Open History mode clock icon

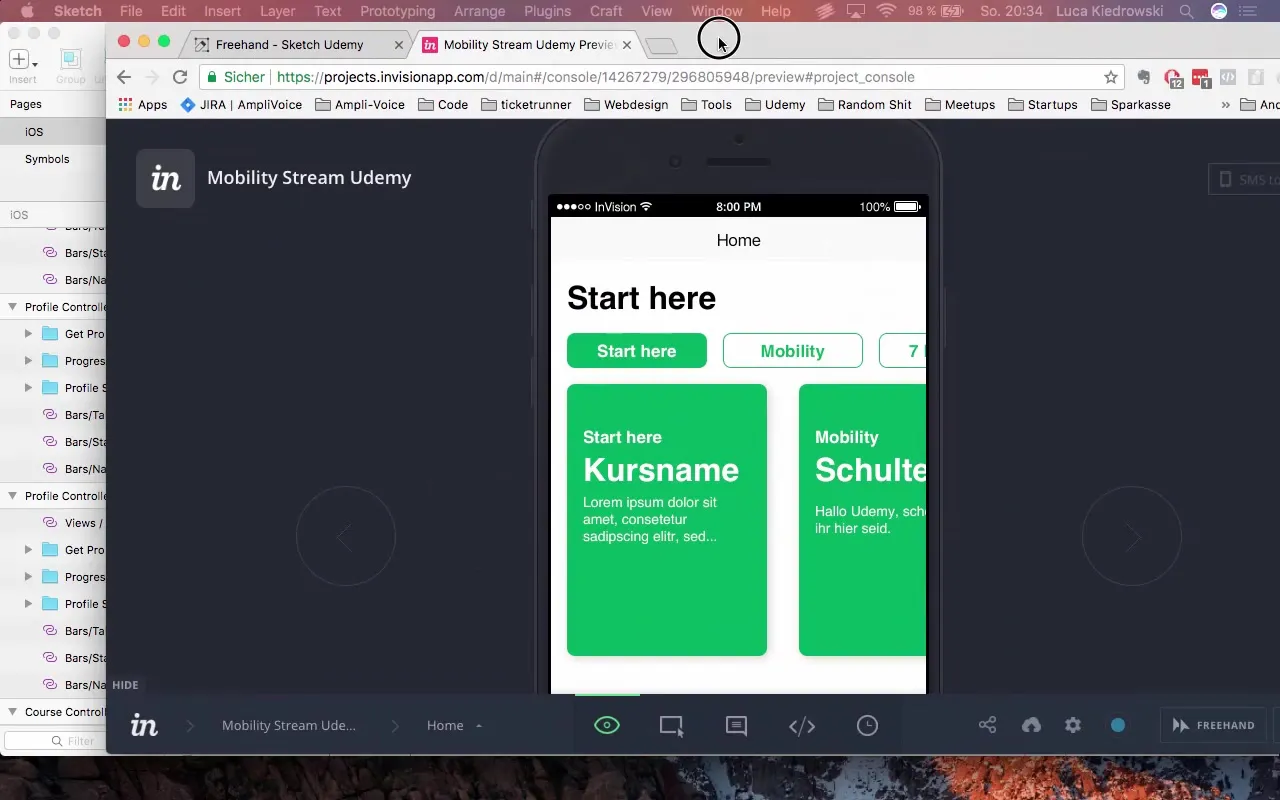[x=867, y=726]
